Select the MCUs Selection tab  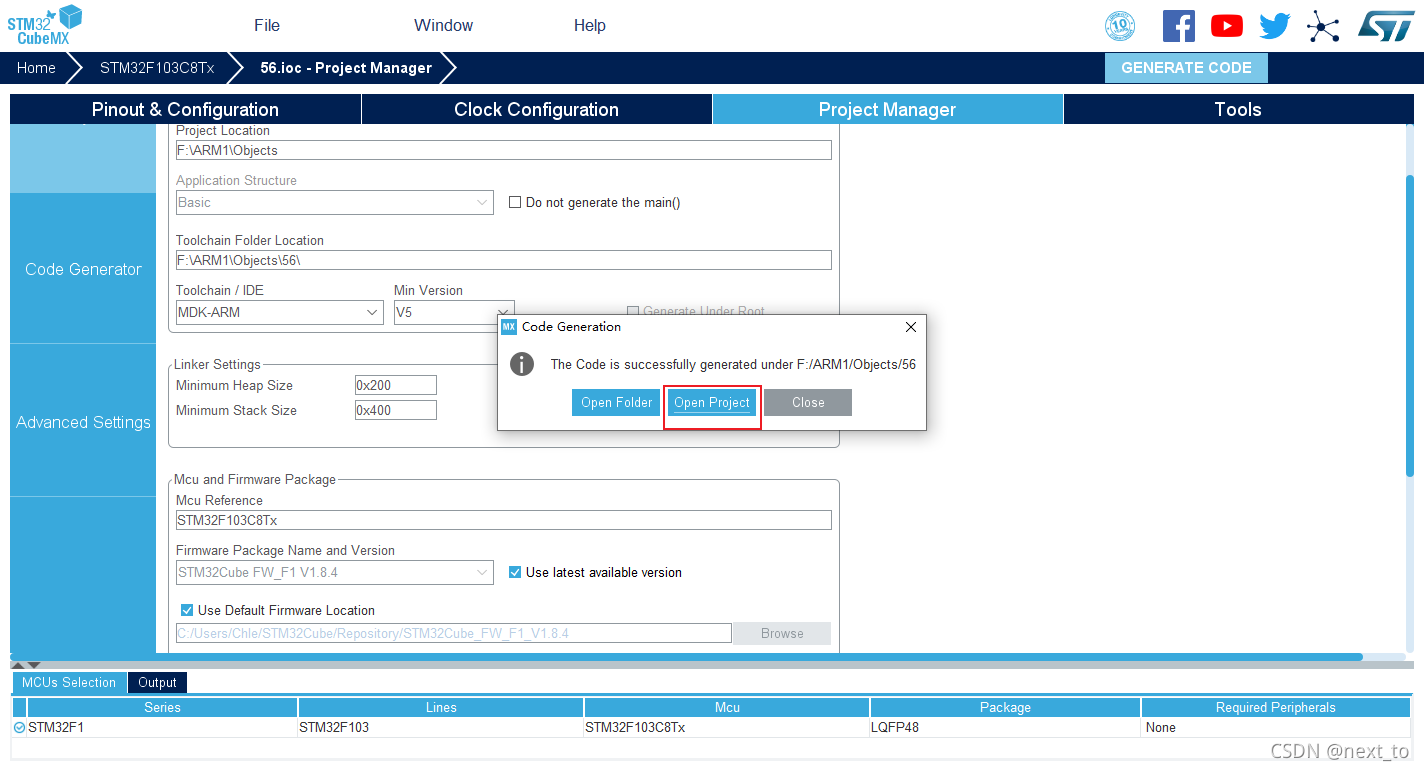coord(69,682)
